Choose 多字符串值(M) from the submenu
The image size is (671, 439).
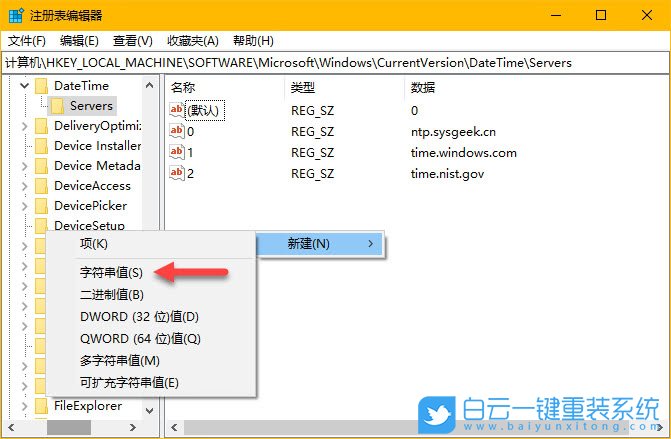(x=151, y=361)
